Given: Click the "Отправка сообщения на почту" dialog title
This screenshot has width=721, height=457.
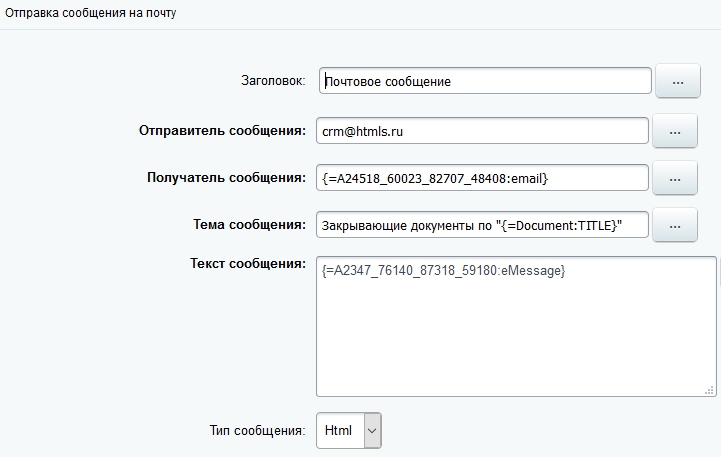Looking at the screenshot, I should [x=91, y=13].
